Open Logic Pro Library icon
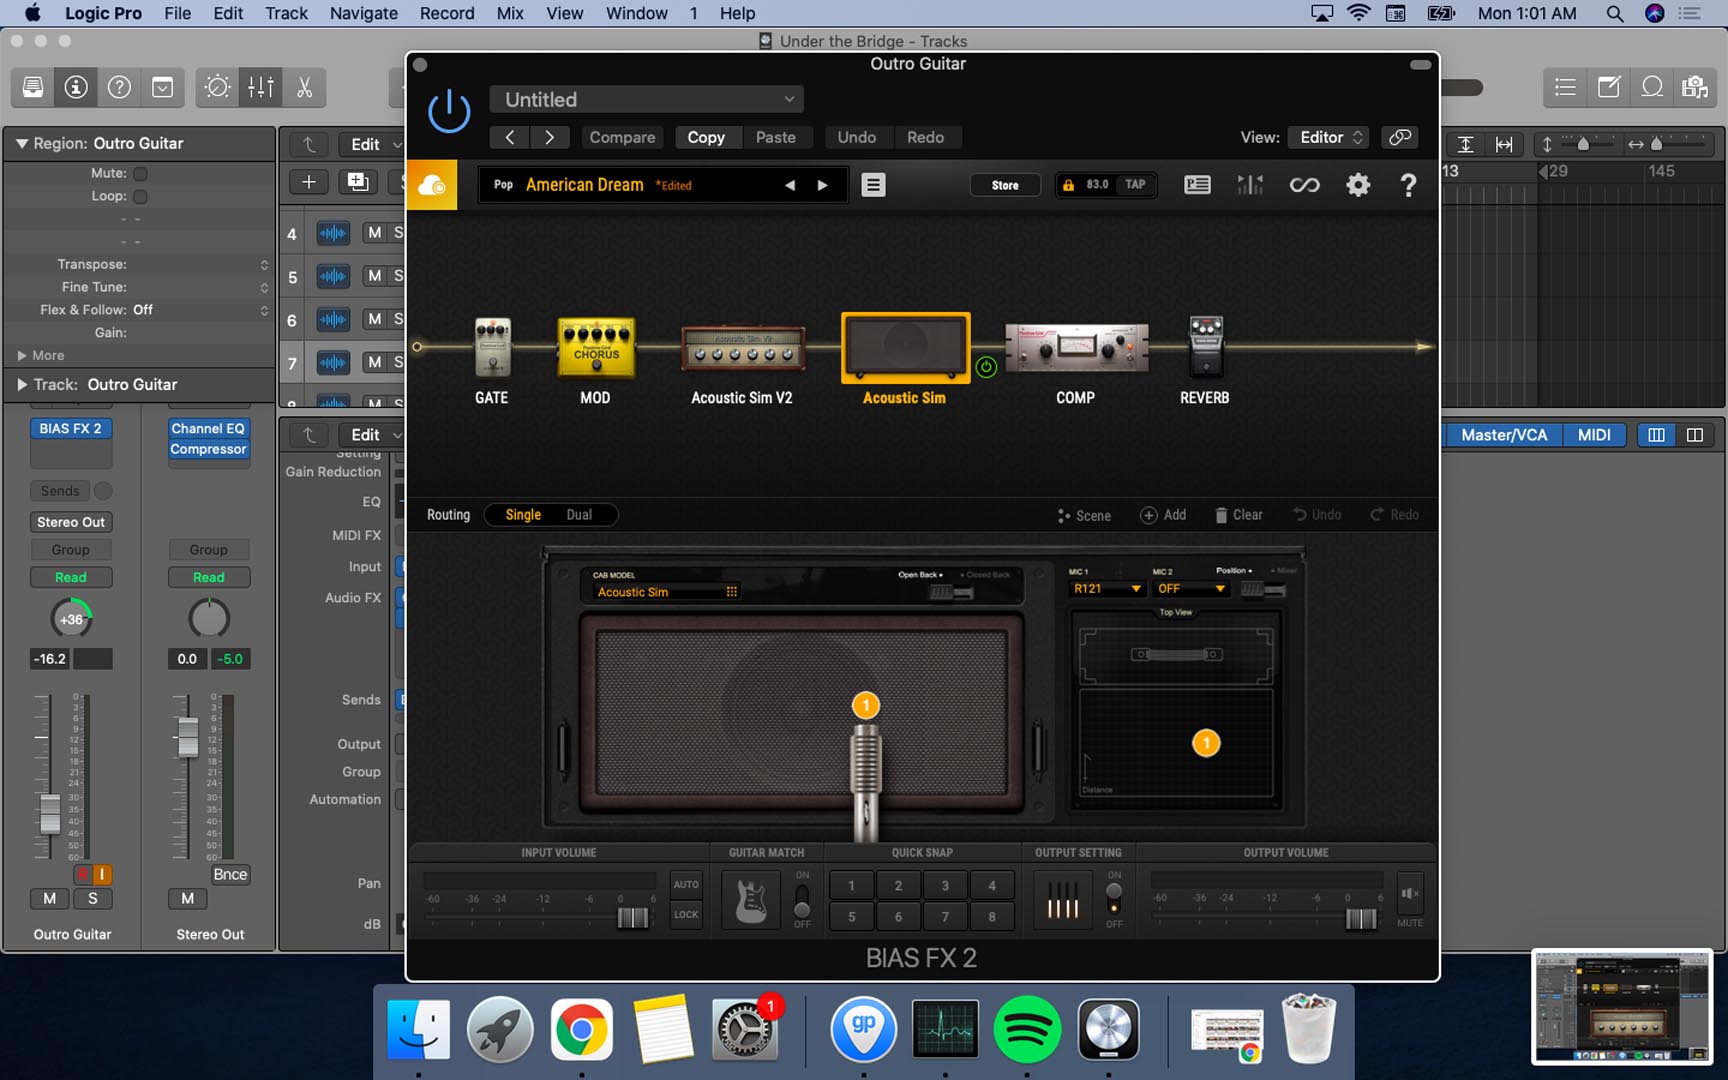The width and height of the screenshot is (1728, 1080). tap(33, 87)
